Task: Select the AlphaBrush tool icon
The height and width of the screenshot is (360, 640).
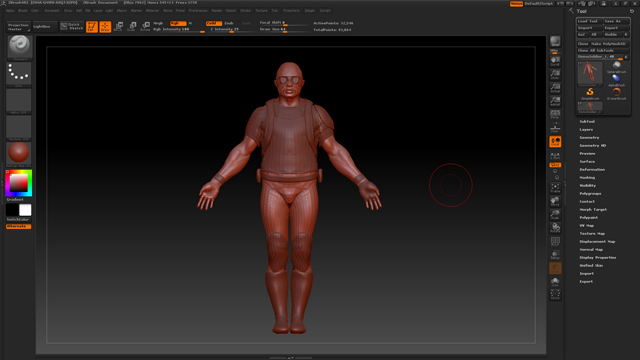Action: pos(616,80)
